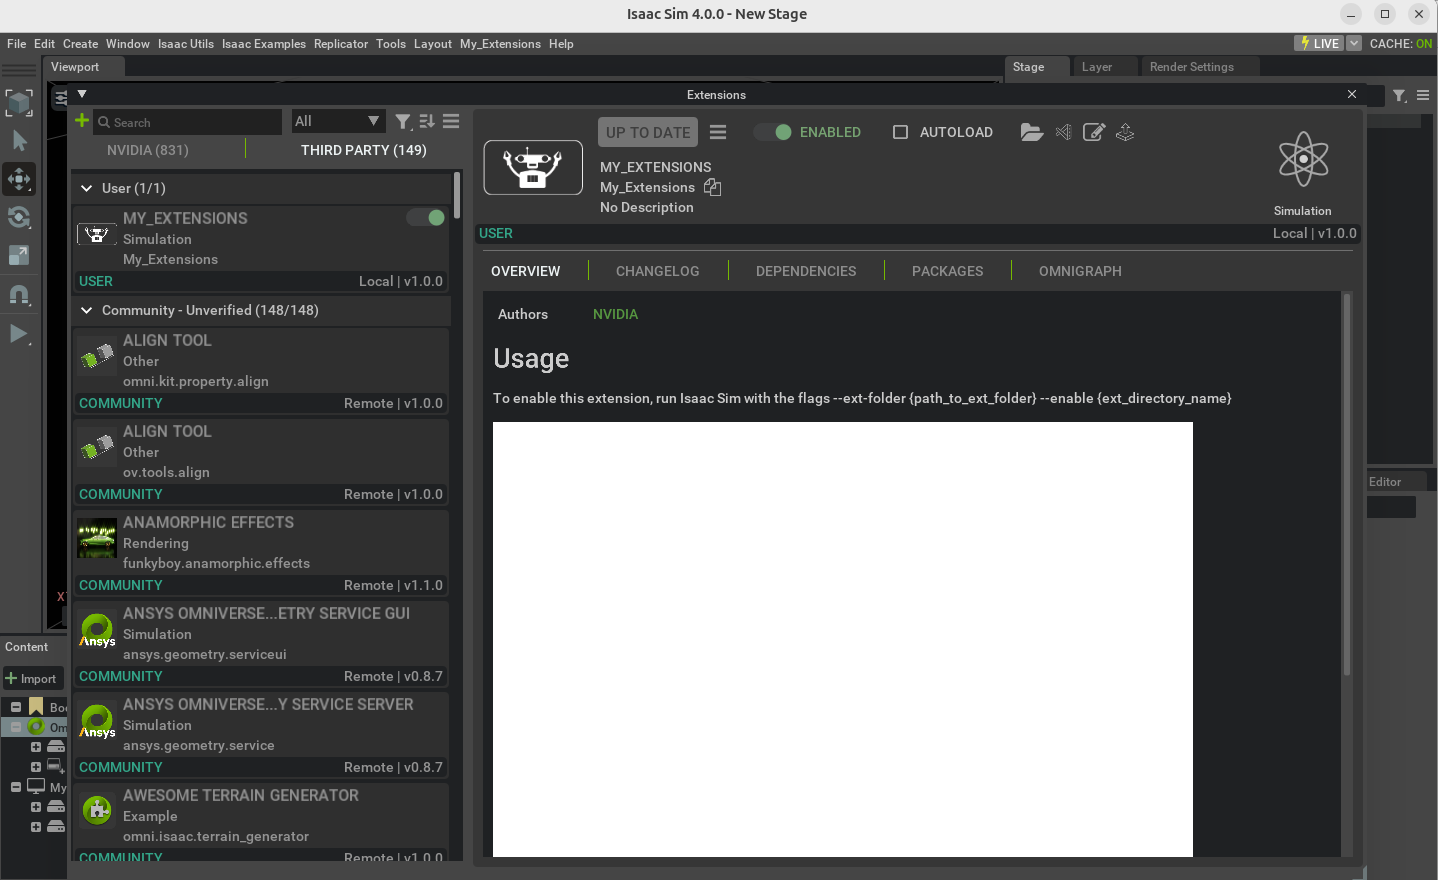
Task: Toggle the LIVE sync button
Action: pos(1320,43)
